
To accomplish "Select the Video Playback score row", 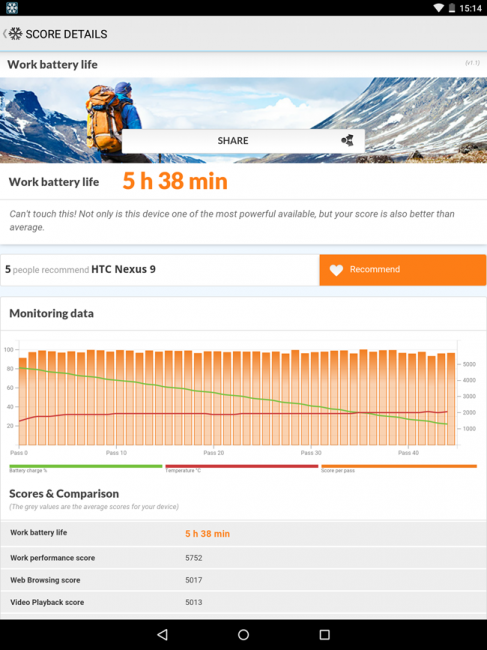I will (x=243, y=602).
